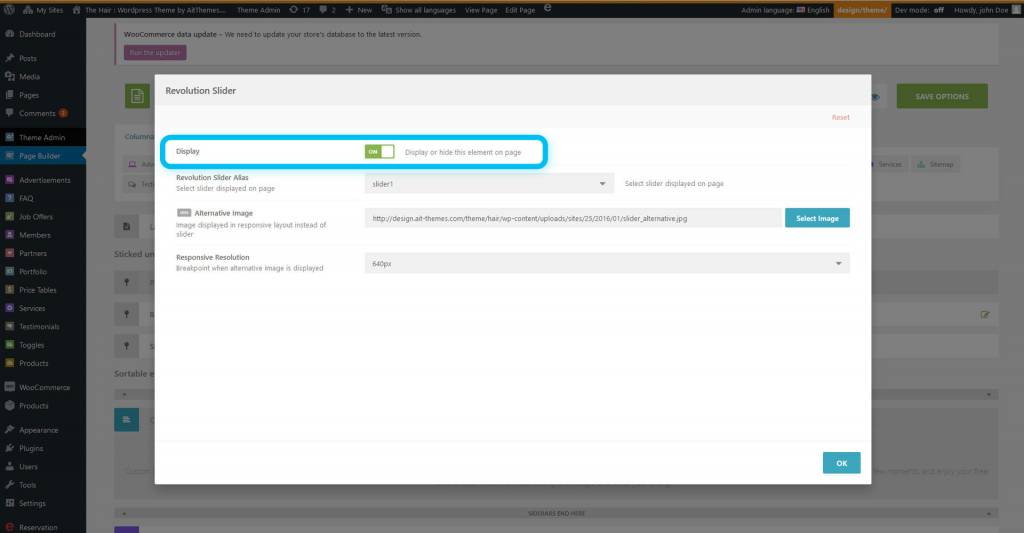This screenshot has width=1024, height=533.
Task: Click the updates icon showing 17
Action: tap(300, 10)
